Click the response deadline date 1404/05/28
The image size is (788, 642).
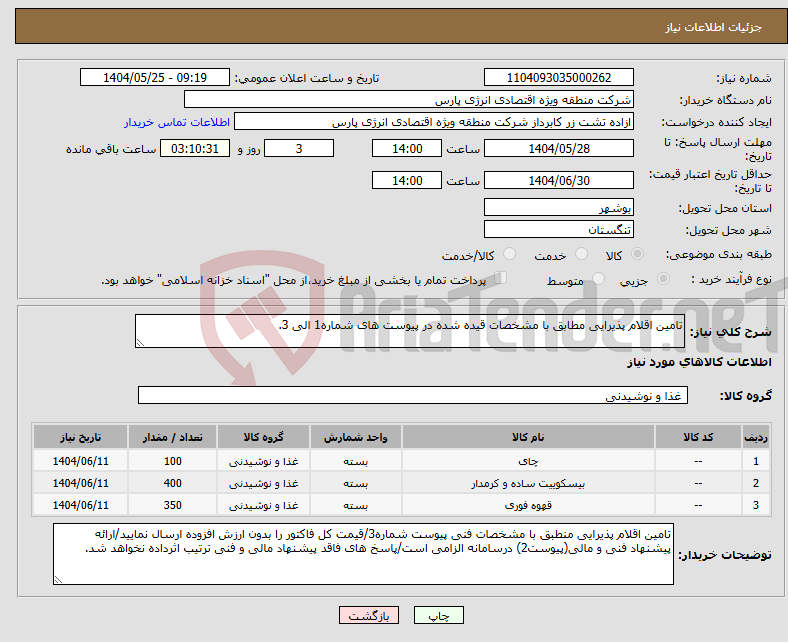pos(558,149)
